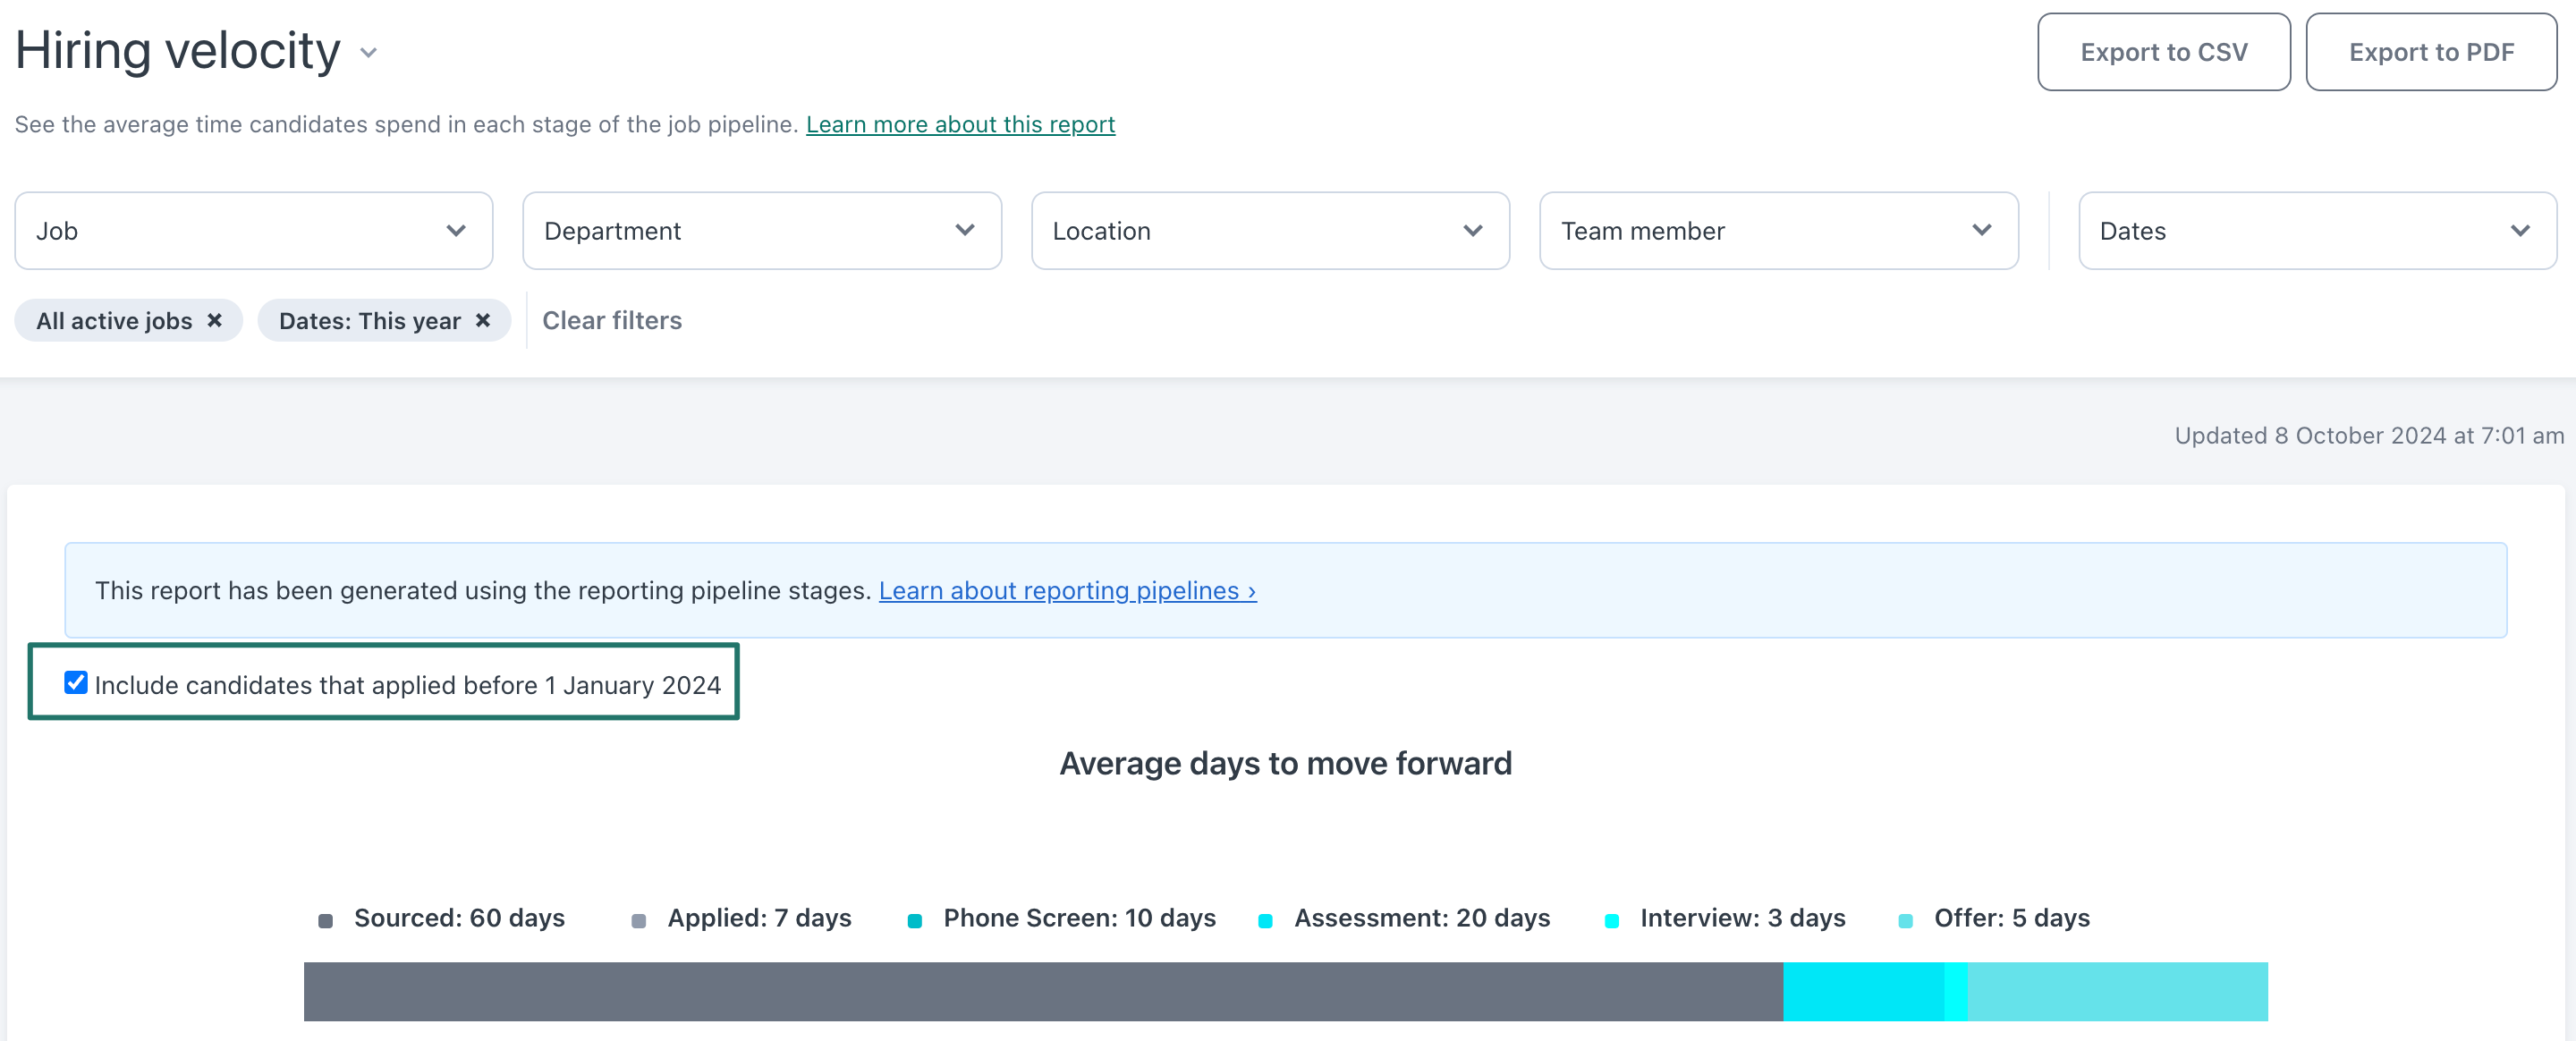Export the report to CSV
Viewport: 2576px width, 1041px height.
(x=2163, y=52)
